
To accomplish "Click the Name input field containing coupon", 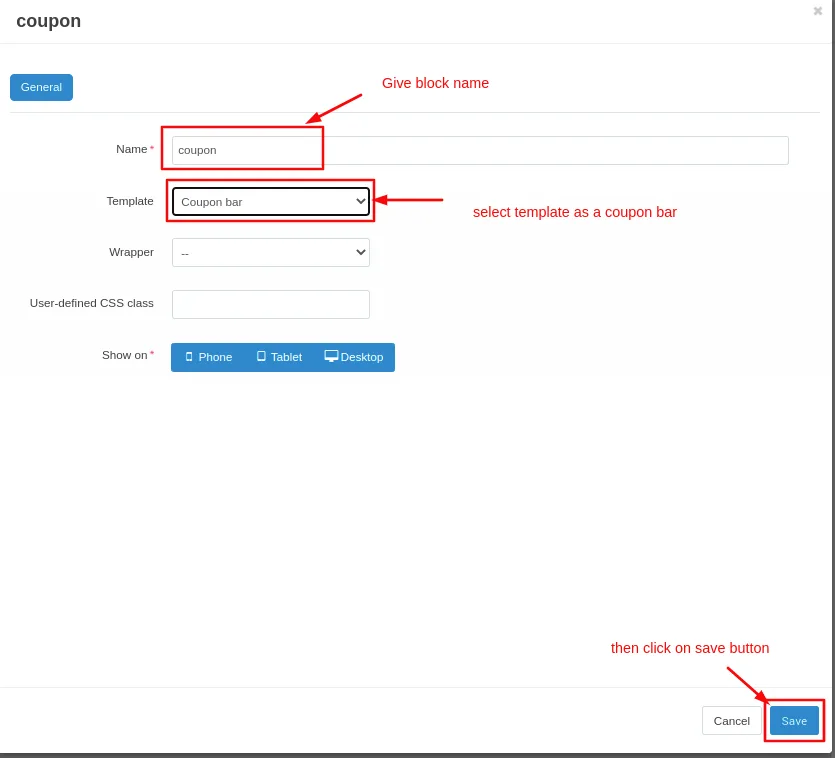I will [480, 150].
